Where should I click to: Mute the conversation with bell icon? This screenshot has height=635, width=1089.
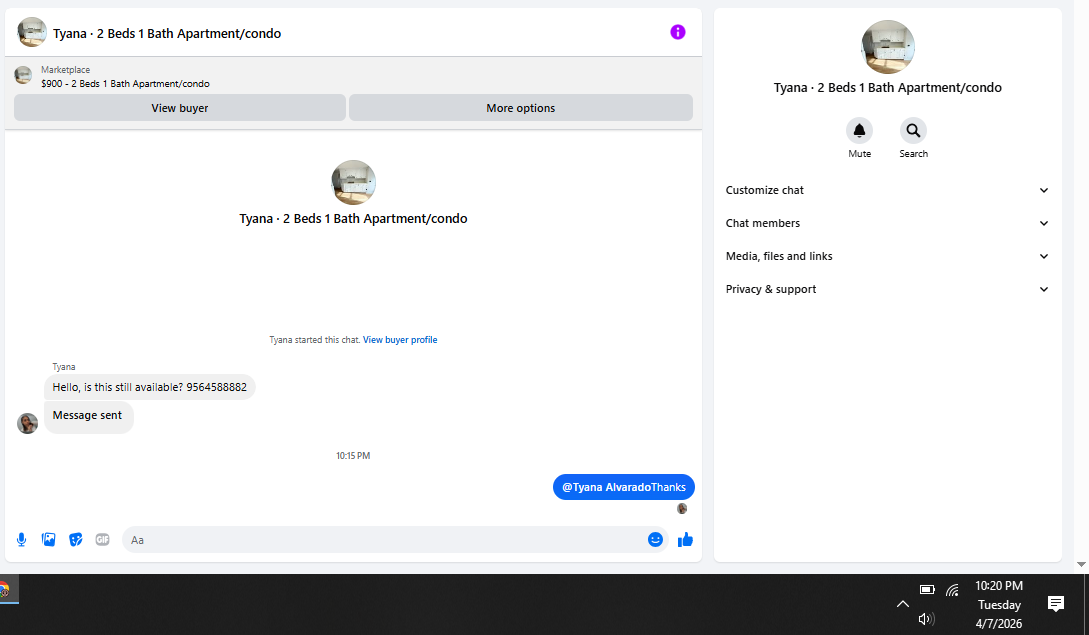859,131
